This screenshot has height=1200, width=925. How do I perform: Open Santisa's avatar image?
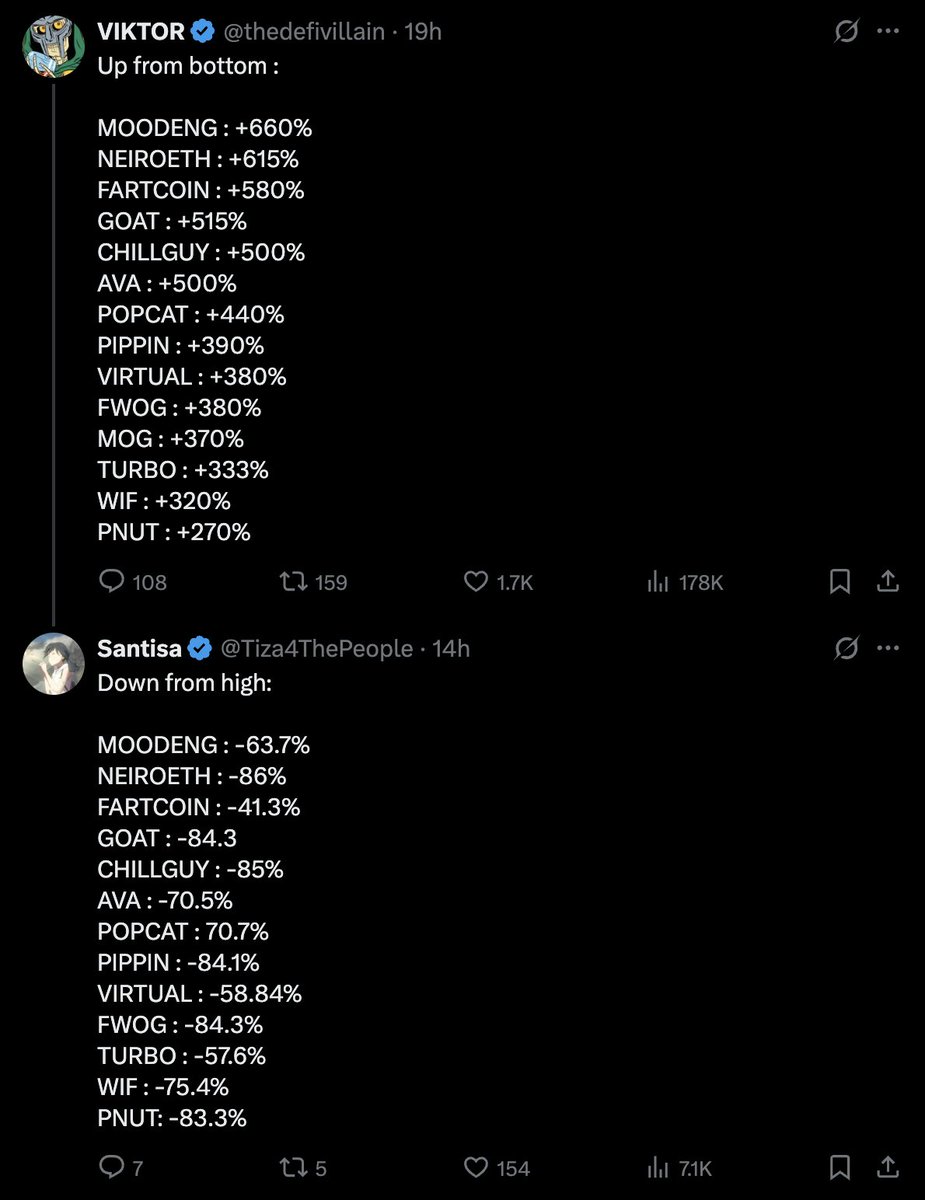pos(53,664)
